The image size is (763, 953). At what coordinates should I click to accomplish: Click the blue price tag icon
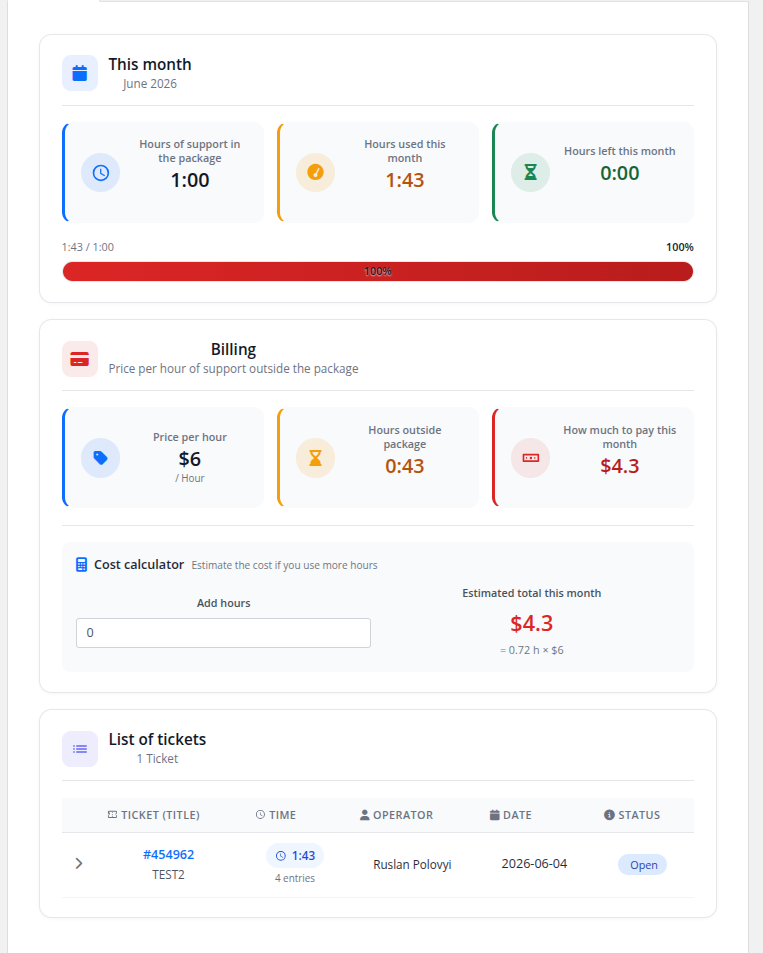pos(100,458)
